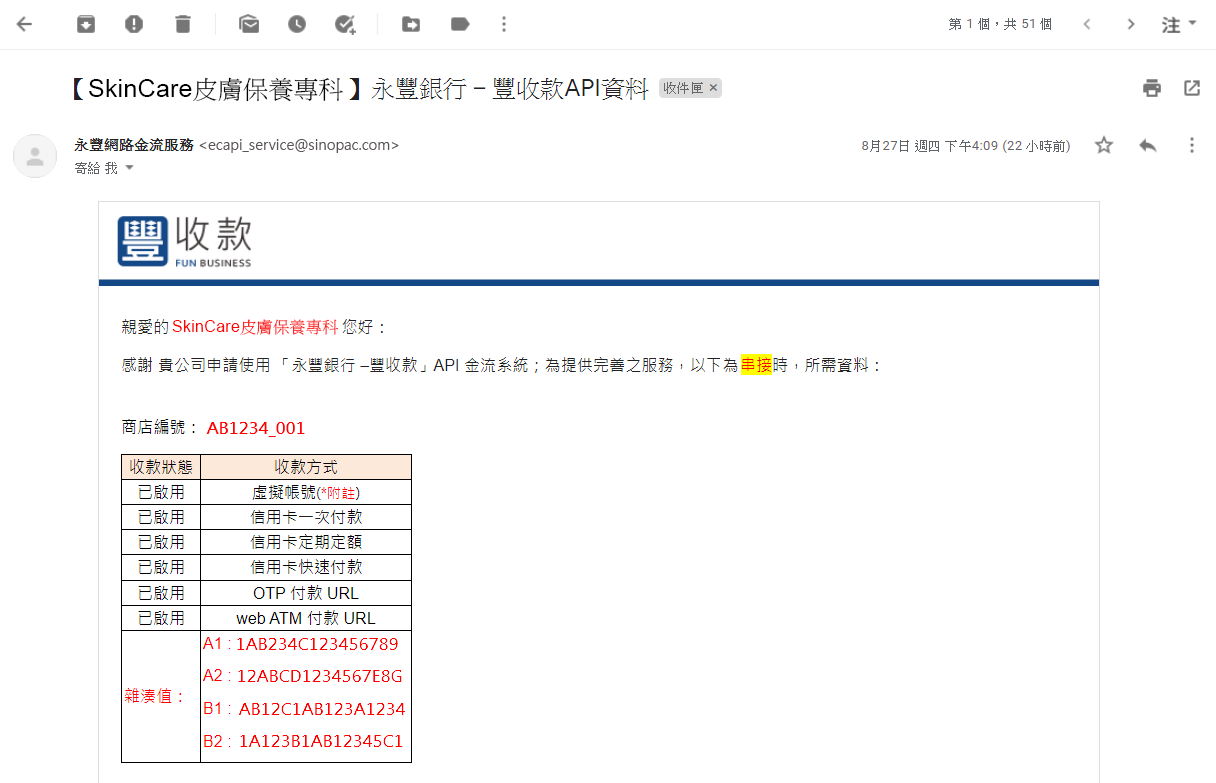Viewport: 1216px width, 783px height.
Task: Select shop ID AB1234_001
Action: click(255, 428)
